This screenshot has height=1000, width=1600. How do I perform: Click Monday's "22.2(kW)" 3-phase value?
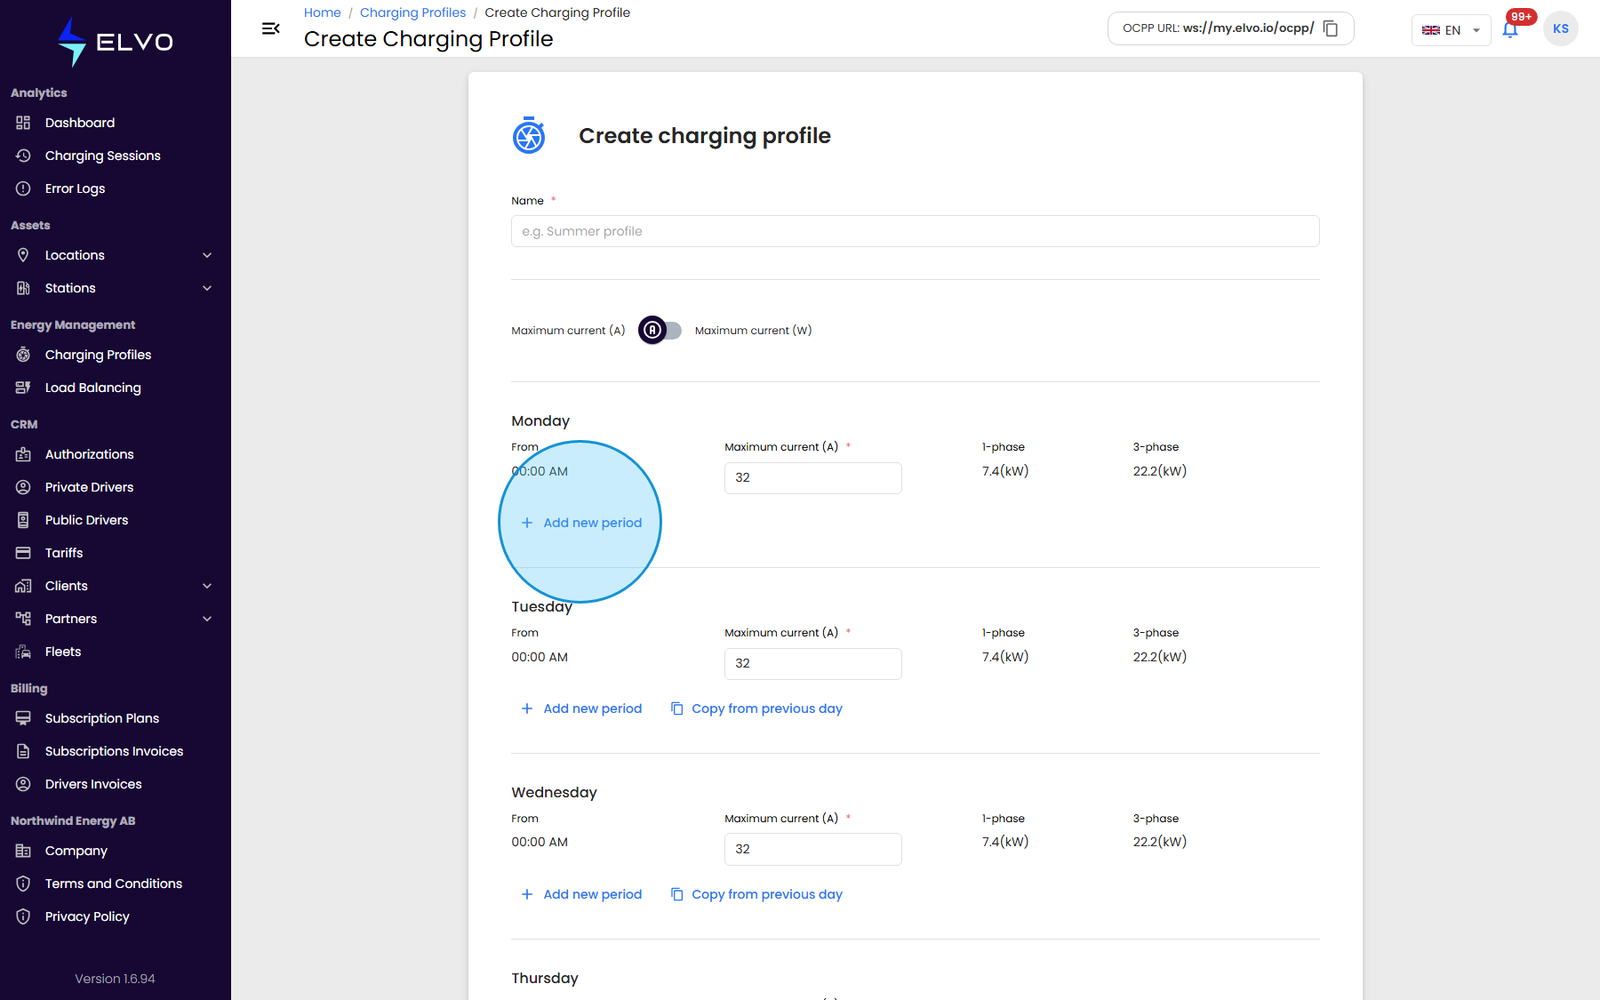(x=1160, y=471)
